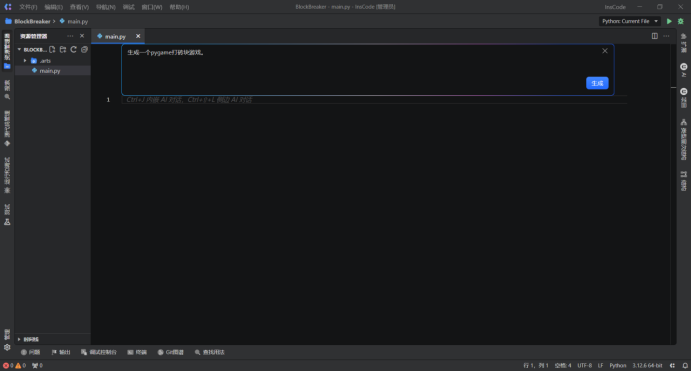Viewport: 692px width, 371px height.
Task: Open the AI panel on right sidebar
Action: tap(684, 70)
